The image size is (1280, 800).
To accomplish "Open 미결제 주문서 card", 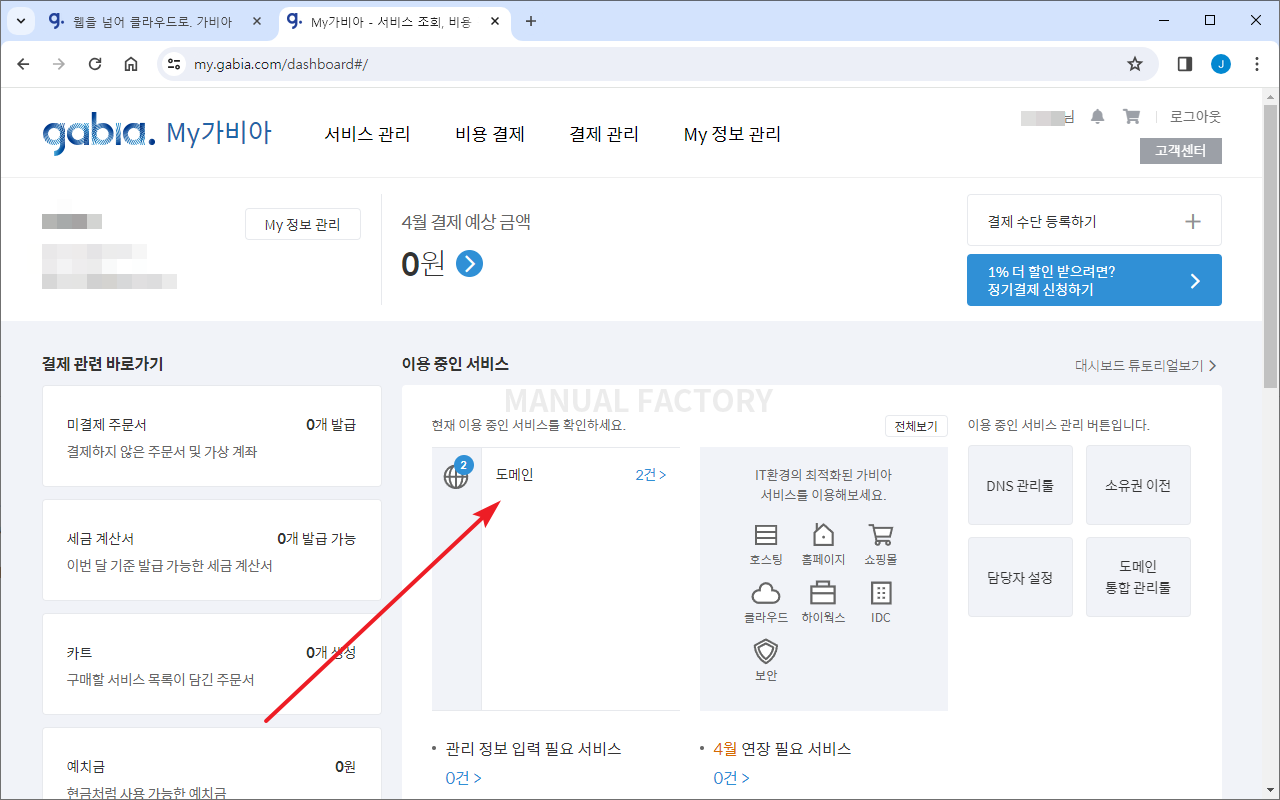I will pos(212,436).
